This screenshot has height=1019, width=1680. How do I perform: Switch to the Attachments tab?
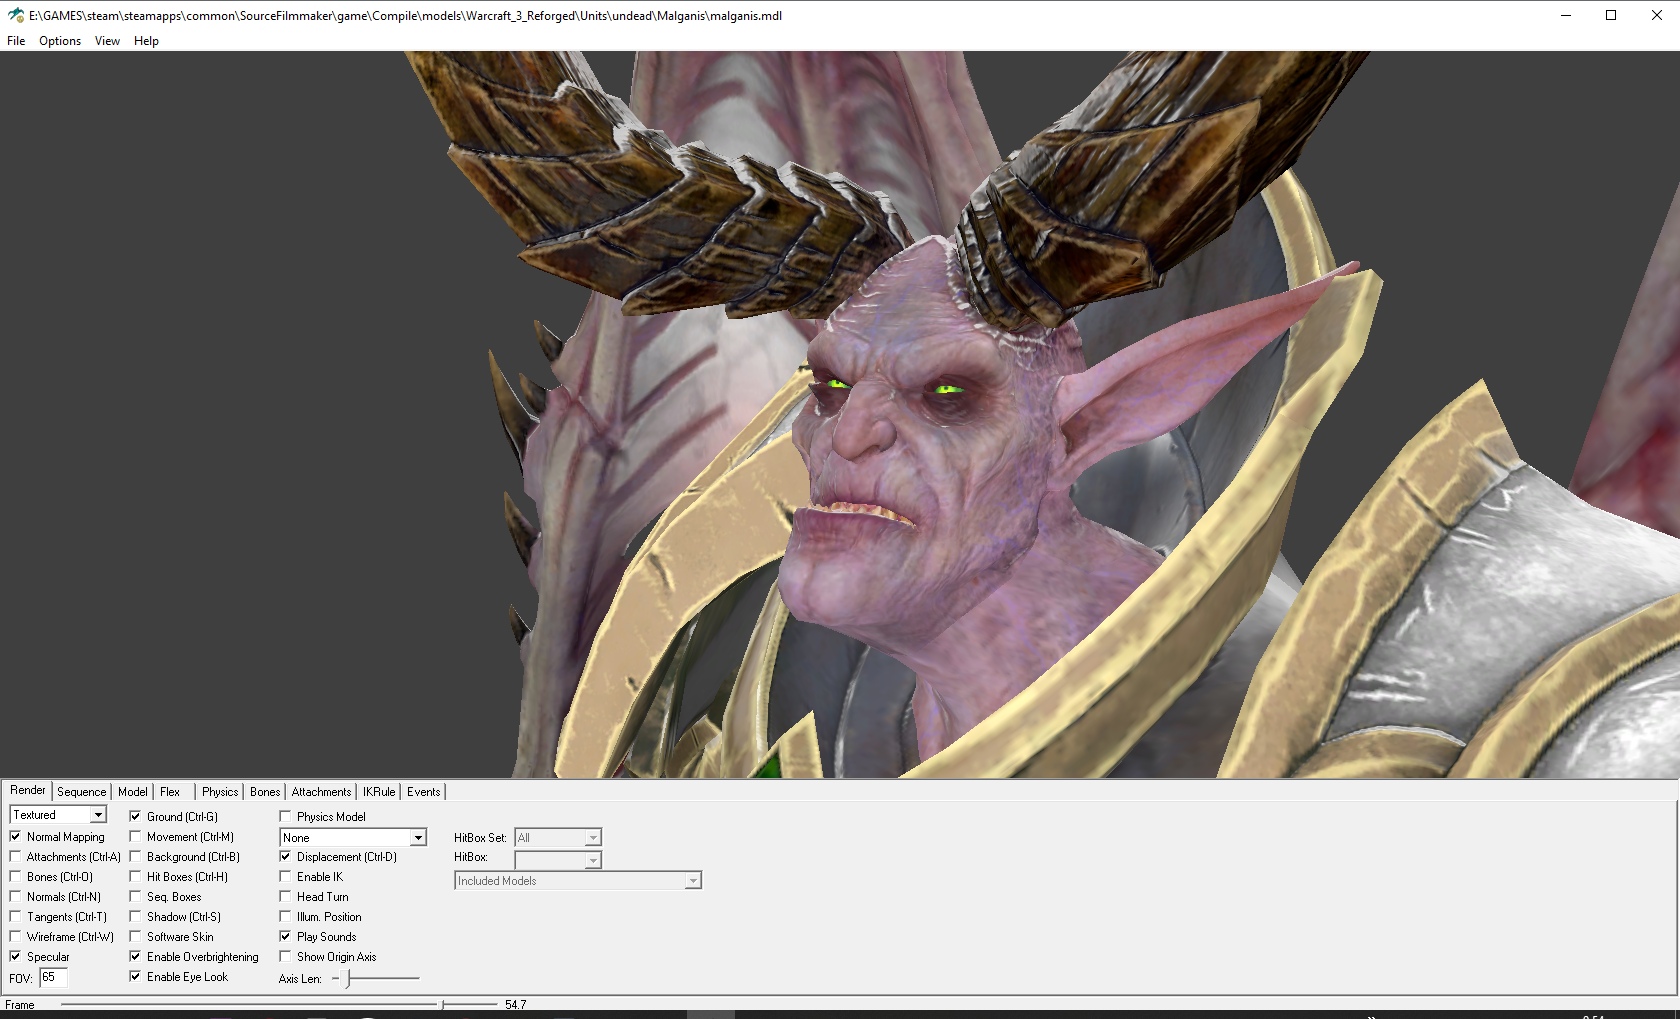(321, 792)
